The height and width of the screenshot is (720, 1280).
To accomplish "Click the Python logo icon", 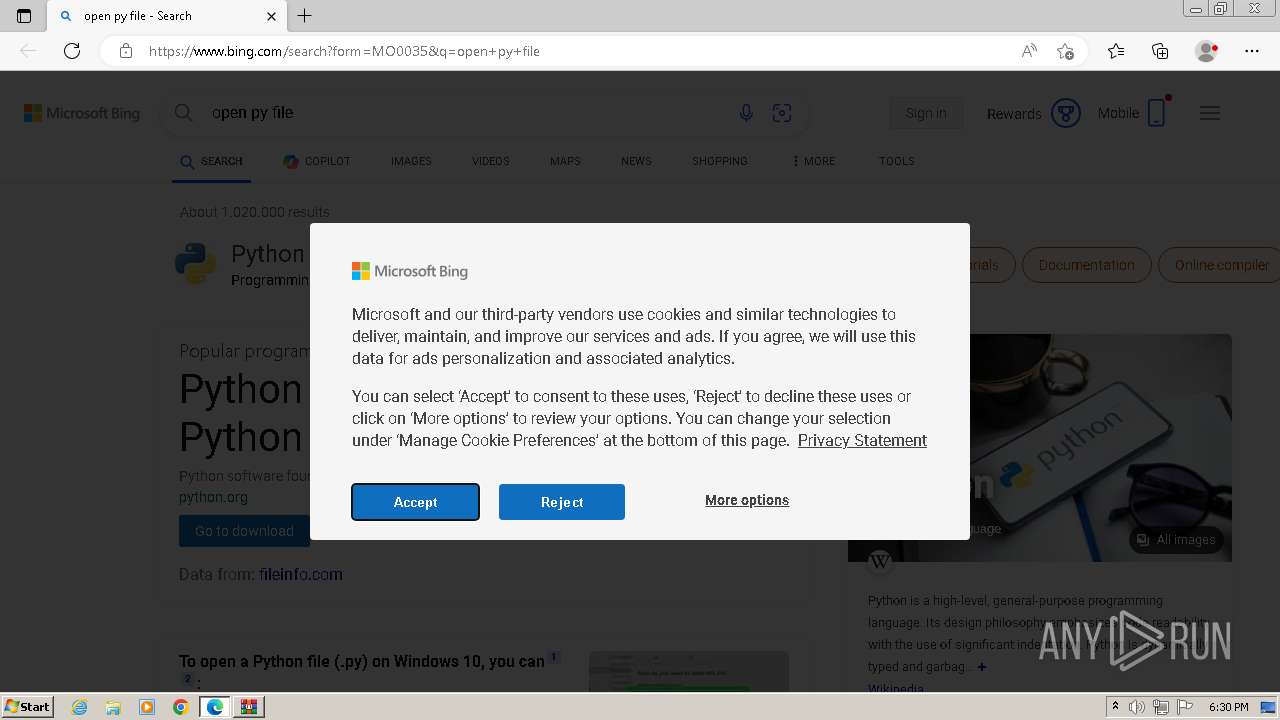I will [x=195, y=264].
